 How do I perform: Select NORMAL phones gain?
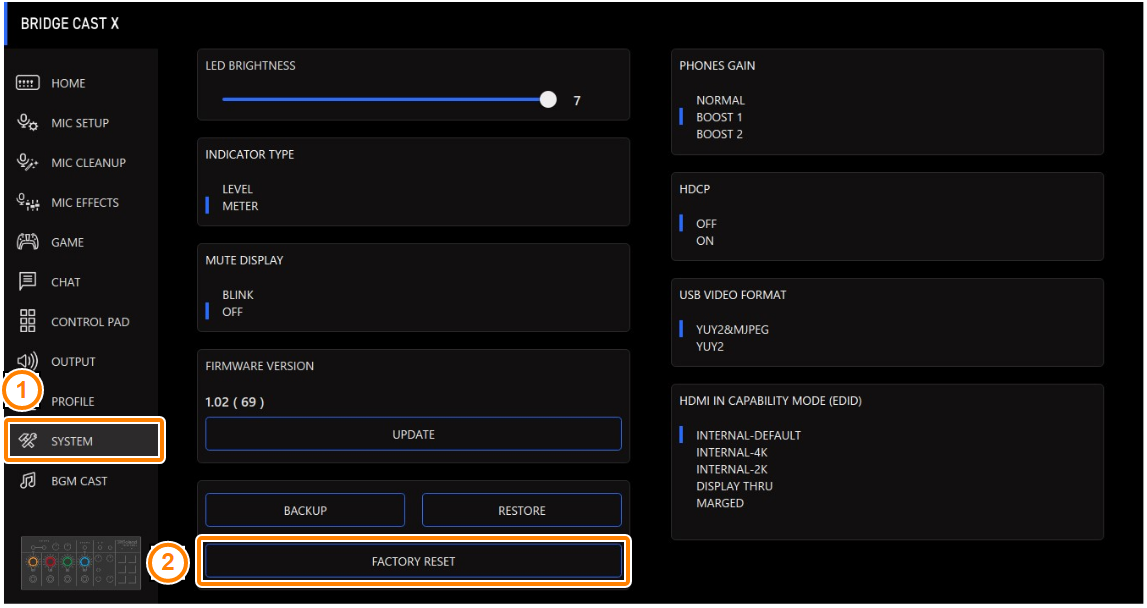pos(720,100)
